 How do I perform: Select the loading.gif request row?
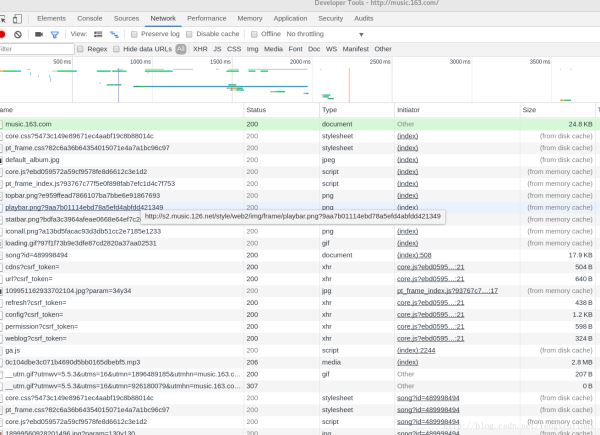pos(298,243)
